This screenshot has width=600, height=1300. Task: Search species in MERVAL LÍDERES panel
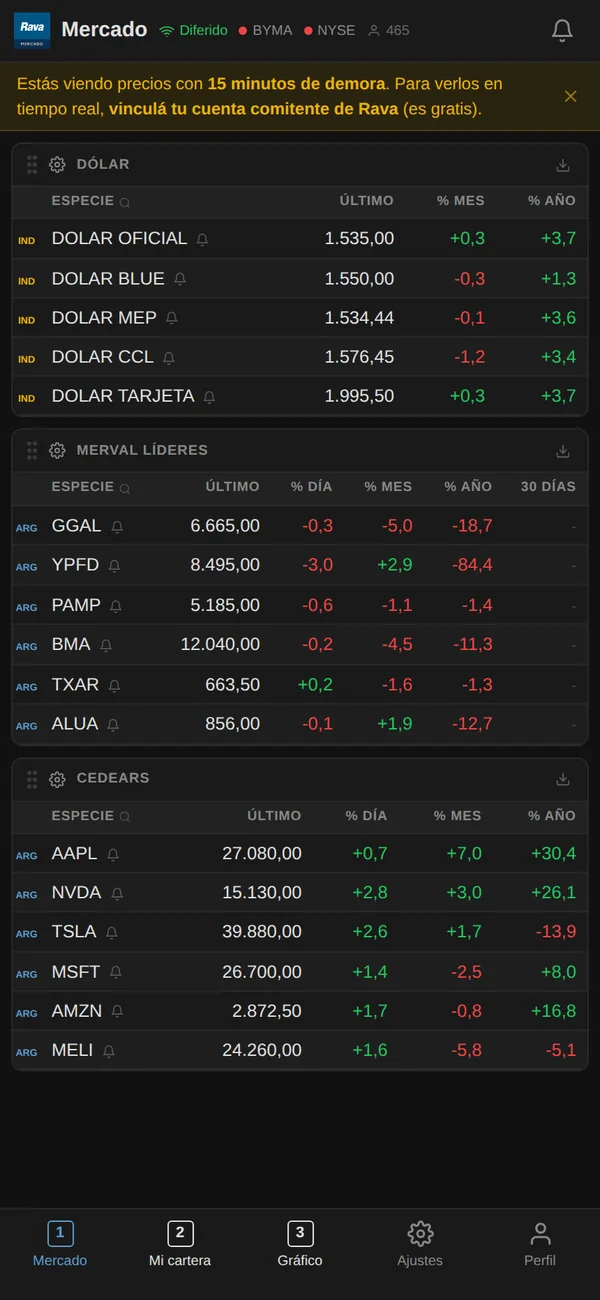125,488
